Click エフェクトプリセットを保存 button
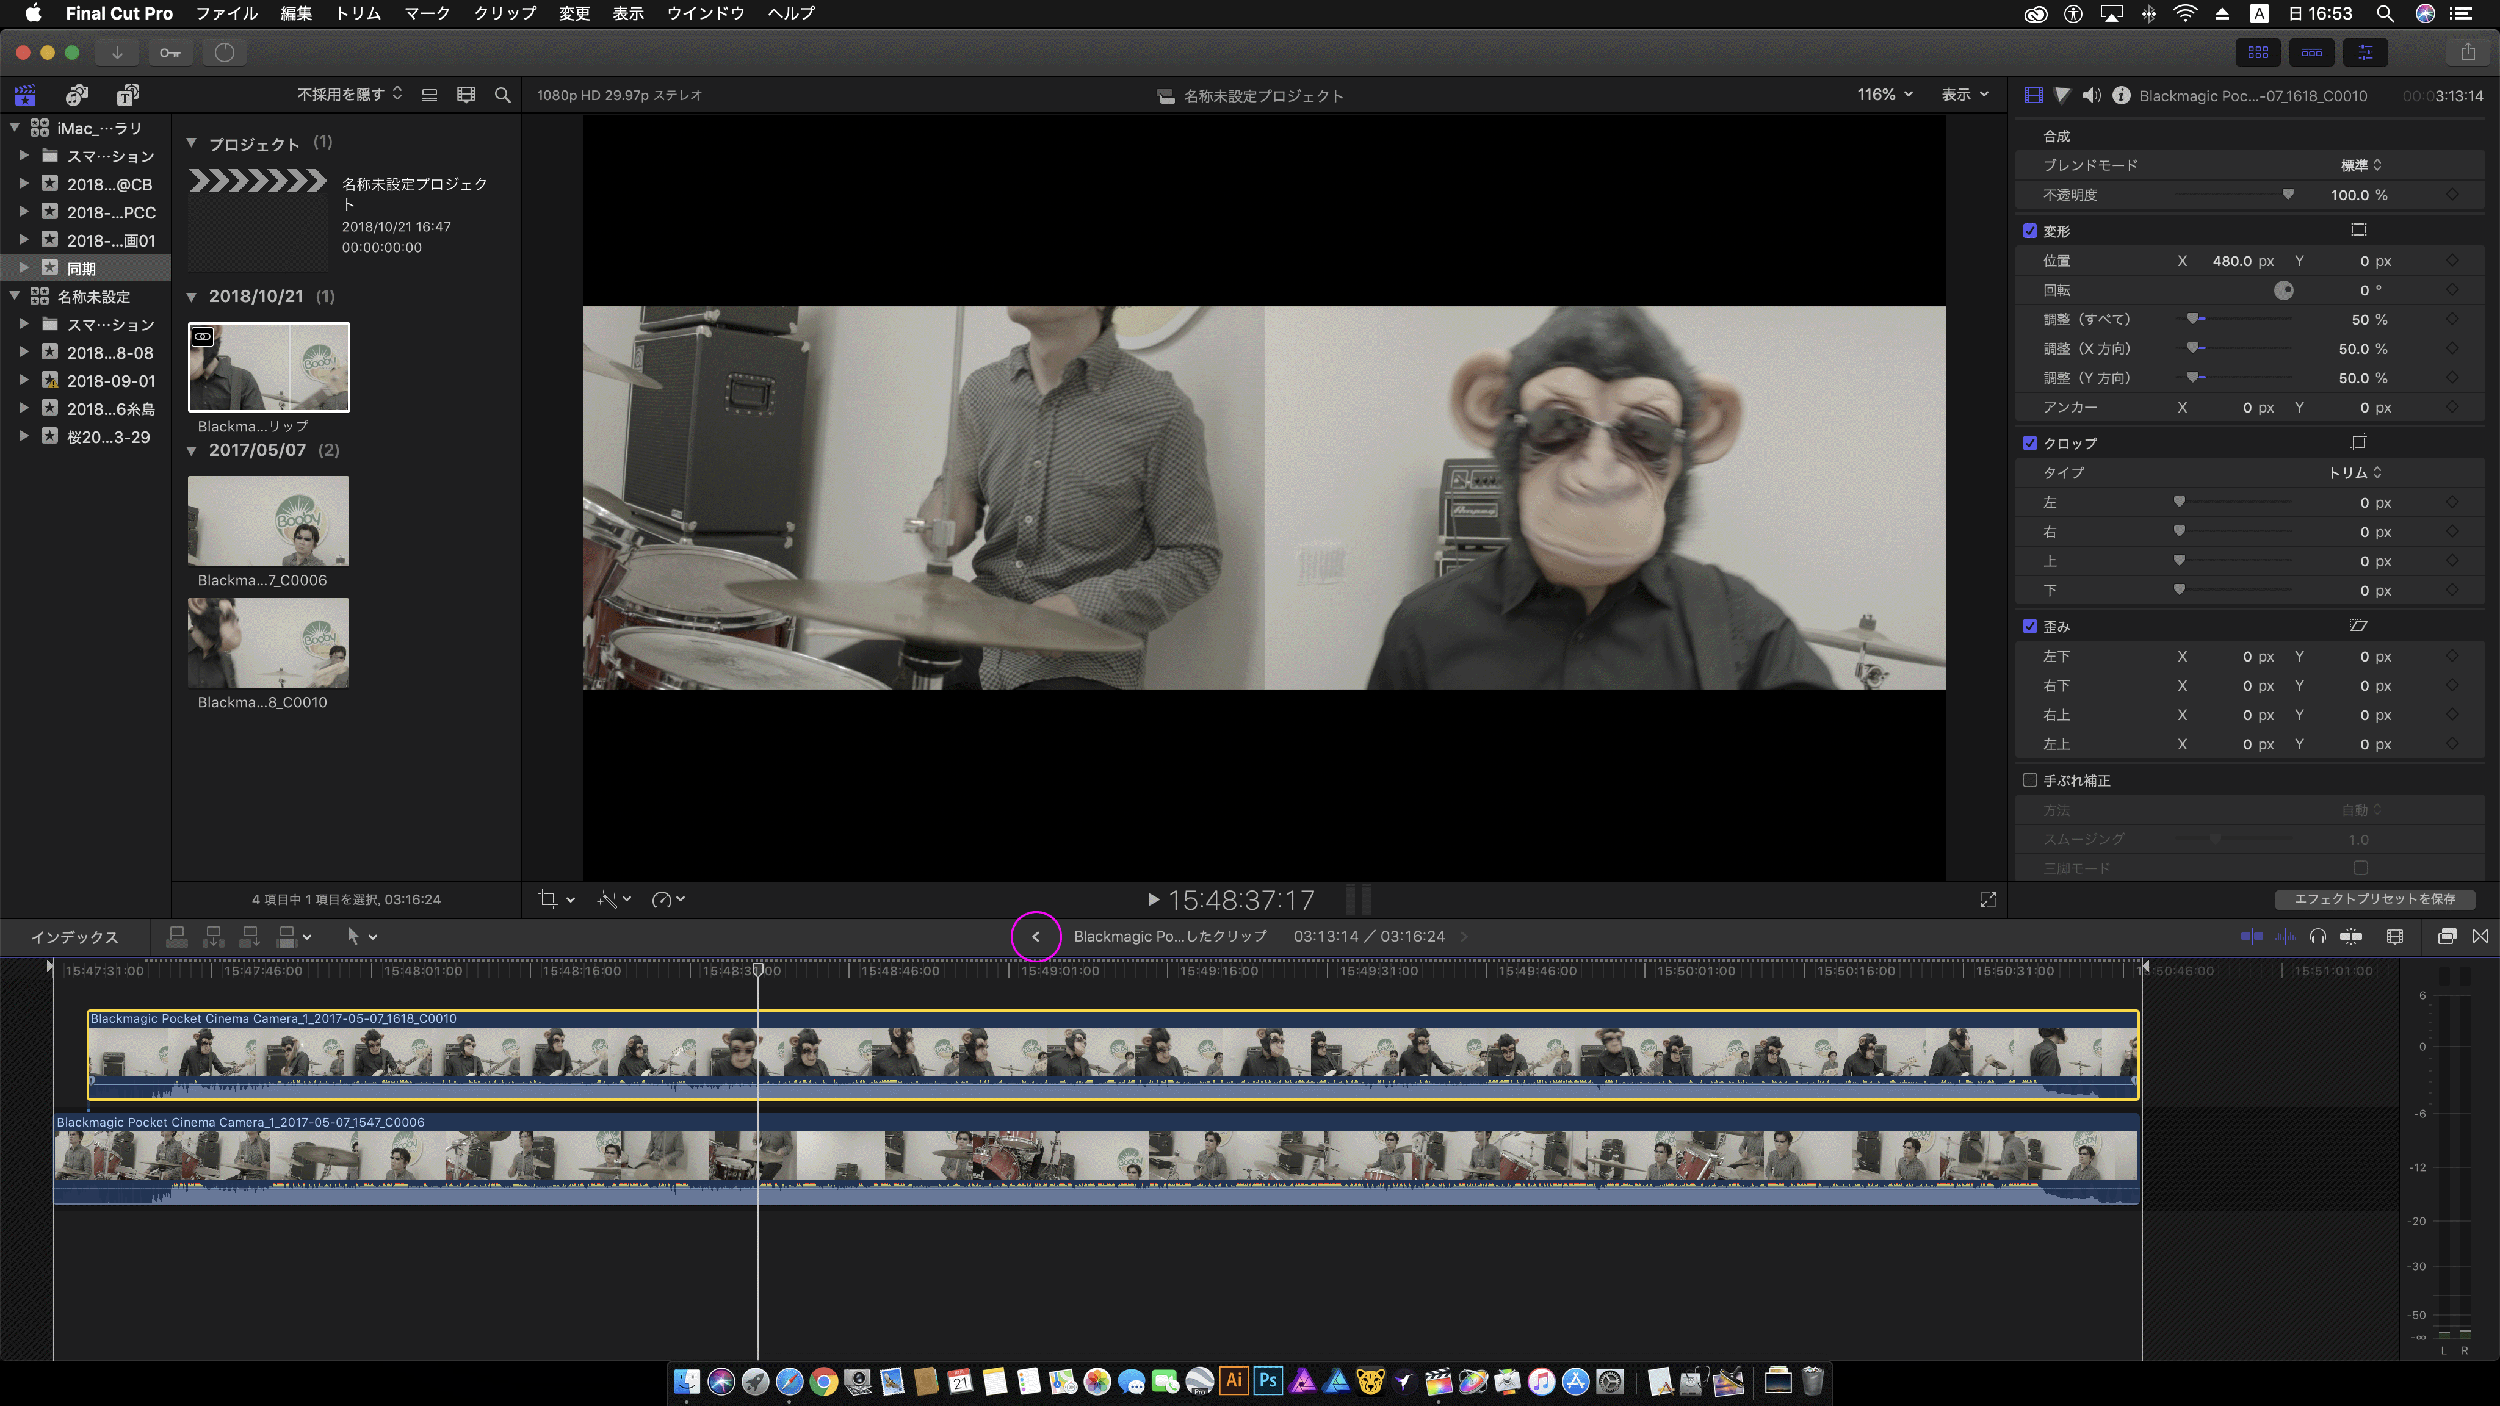2500x1406 pixels. click(2374, 899)
